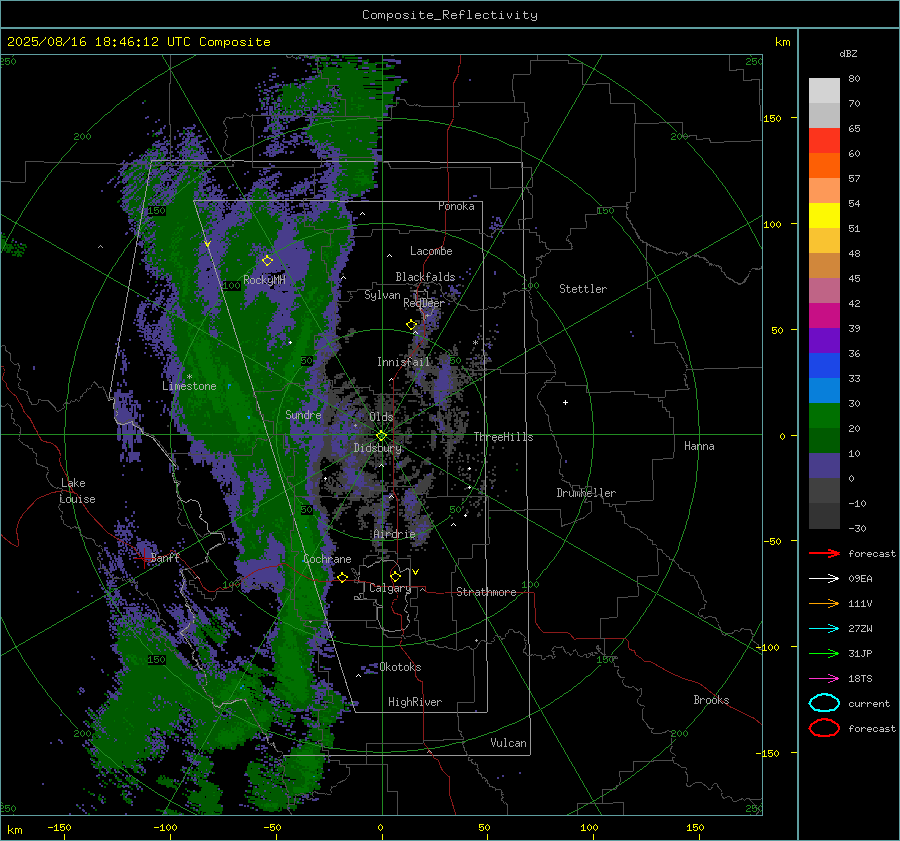Click the 'Limestone' map label

coord(189,386)
